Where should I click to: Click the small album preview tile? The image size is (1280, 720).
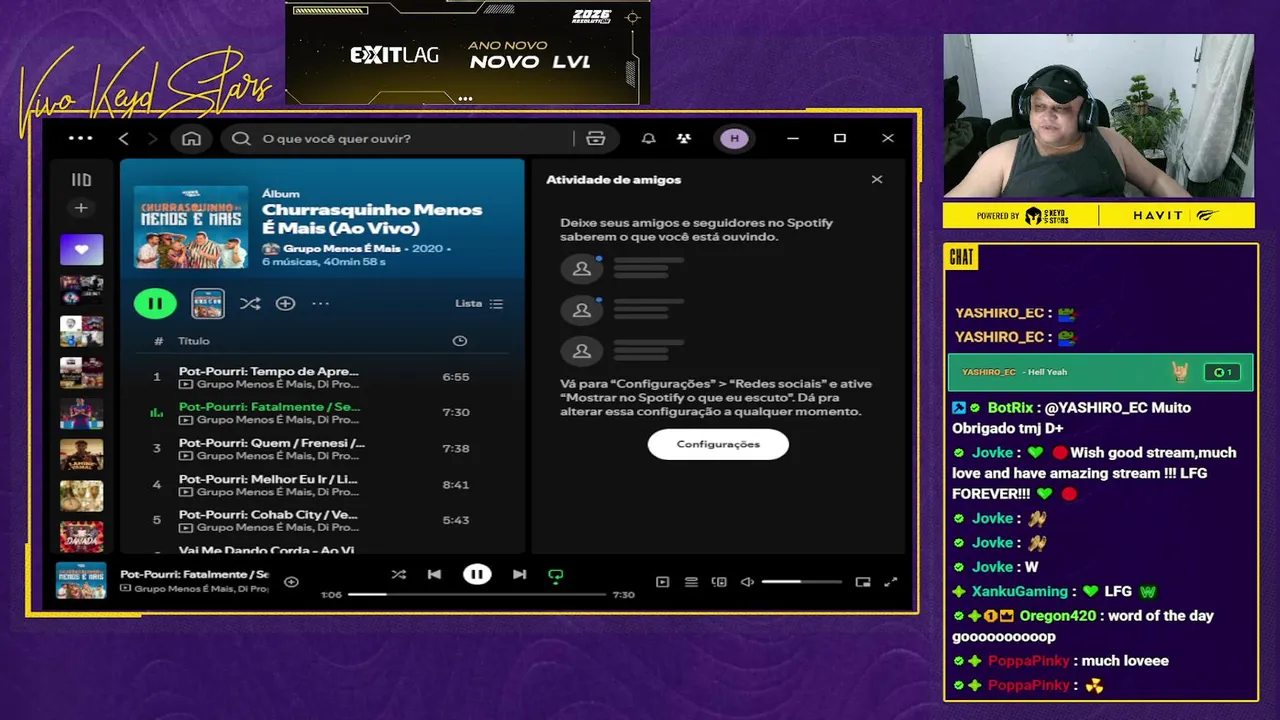tap(208, 303)
